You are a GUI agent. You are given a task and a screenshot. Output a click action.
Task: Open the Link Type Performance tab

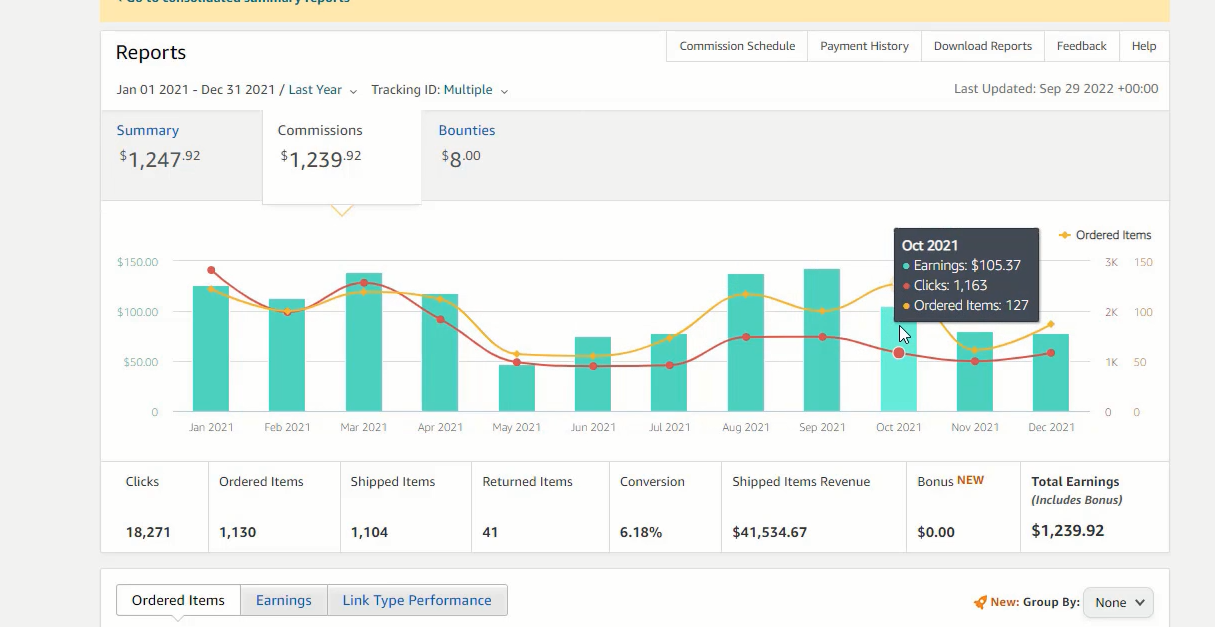coord(417,600)
